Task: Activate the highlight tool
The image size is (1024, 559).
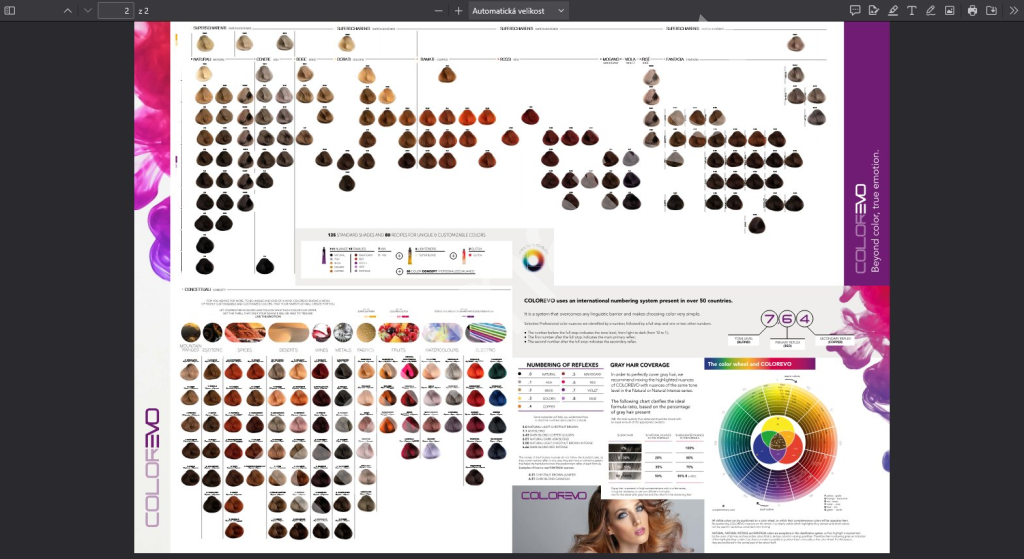Action: (x=893, y=10)
